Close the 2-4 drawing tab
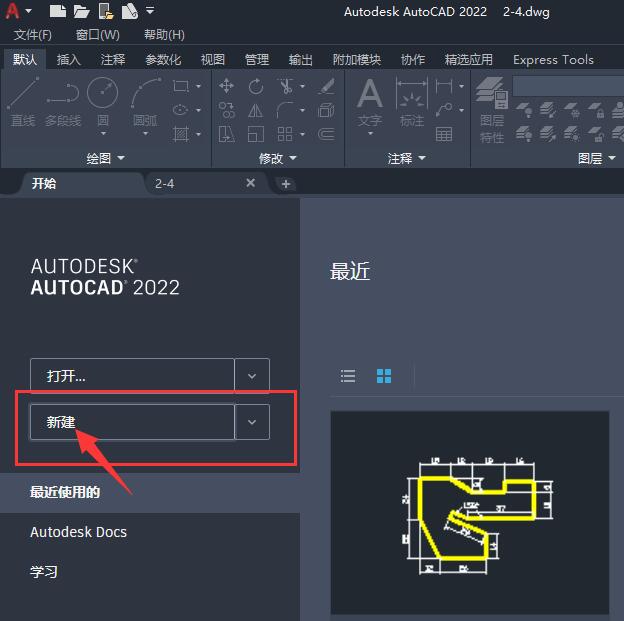This screenshot has width=624, height=621. [x=250, y=183]
